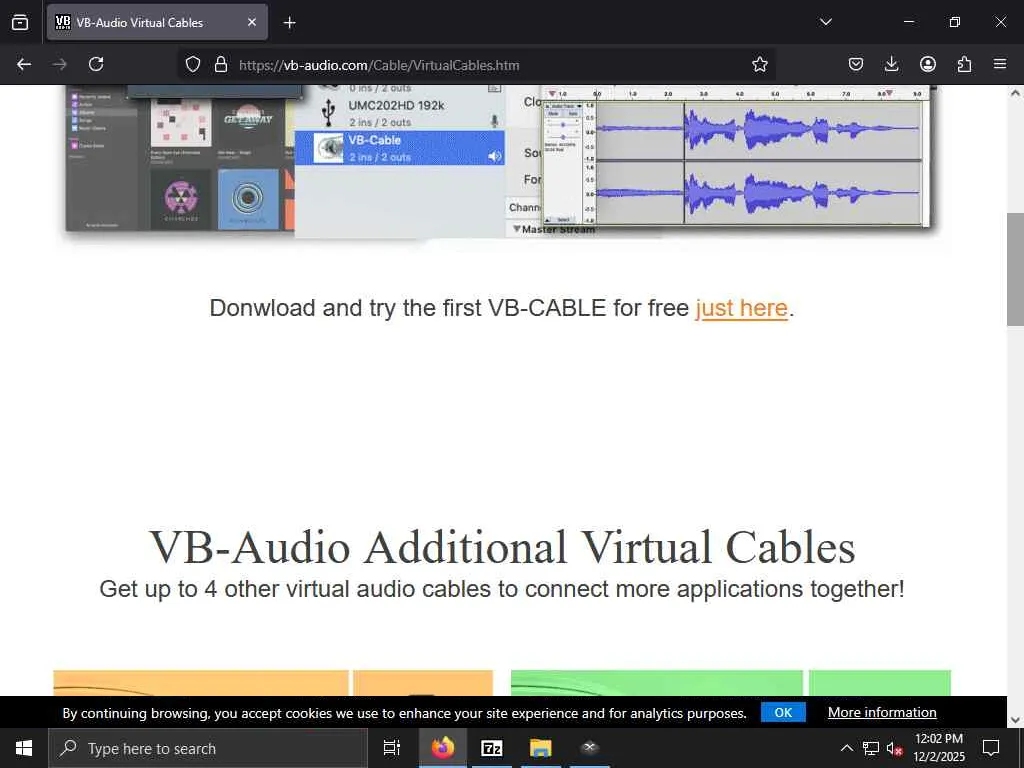The image size is (1024, 768).
Task: Click the taskbar search box
Action: click(x=208, y=748)
